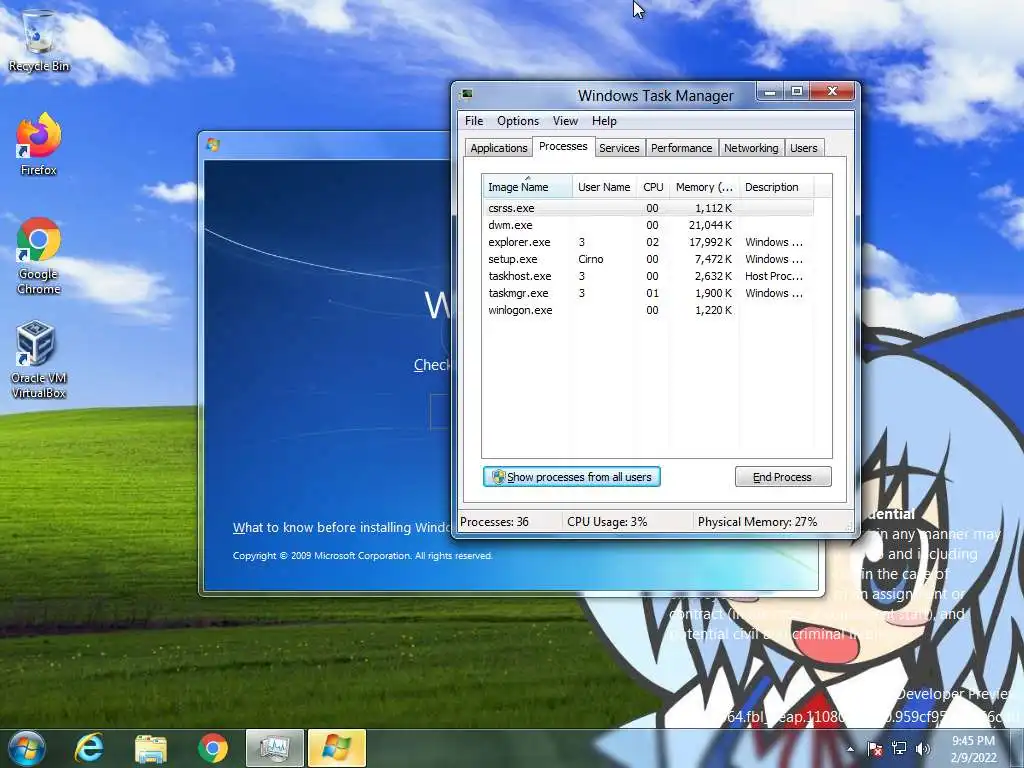Switch to the Processes tab
Image resolution: width=1024 pixels, height=768 pixels.
coord(563,146)
